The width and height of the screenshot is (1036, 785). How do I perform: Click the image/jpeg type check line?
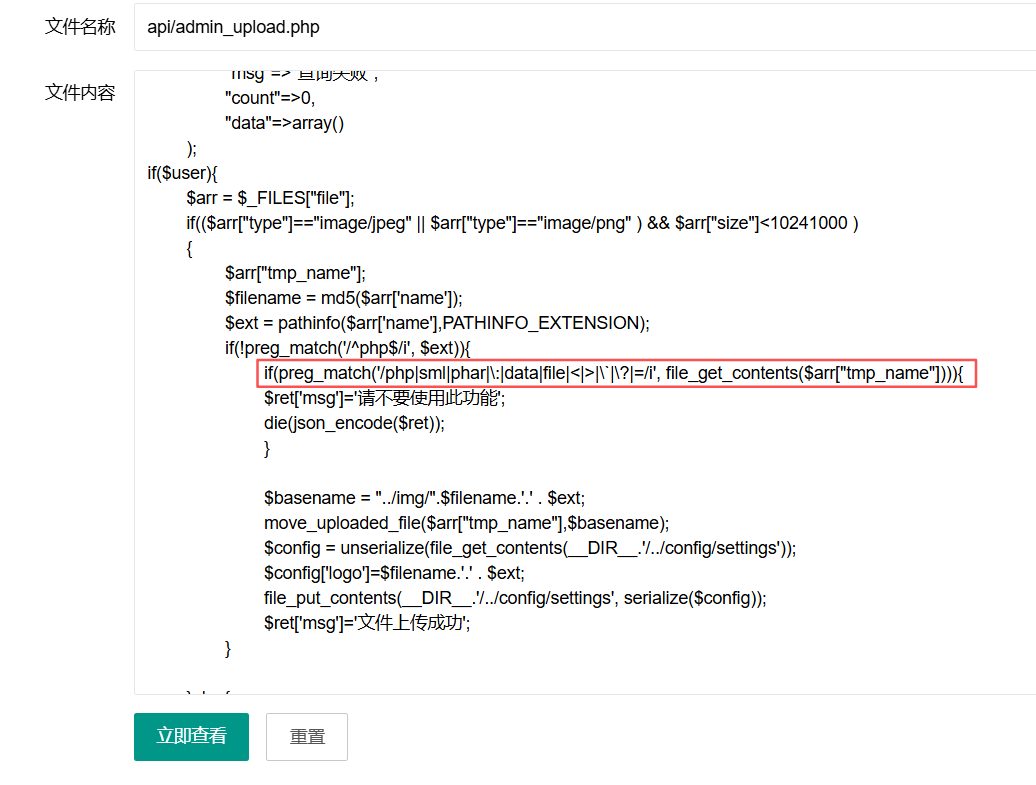522,223
